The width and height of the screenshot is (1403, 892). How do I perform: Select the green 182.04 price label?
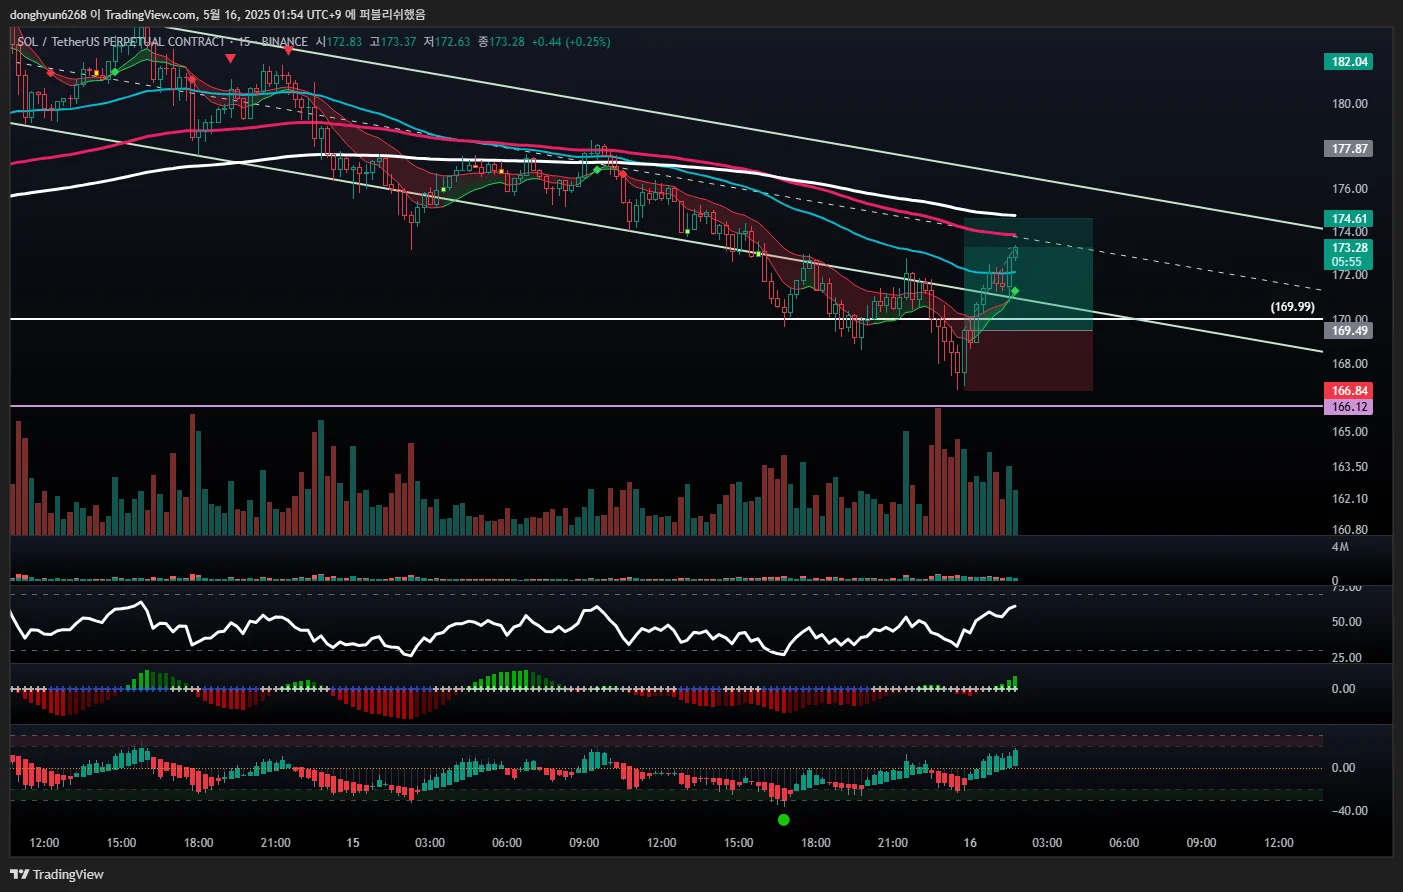(x=1349, y=62)
